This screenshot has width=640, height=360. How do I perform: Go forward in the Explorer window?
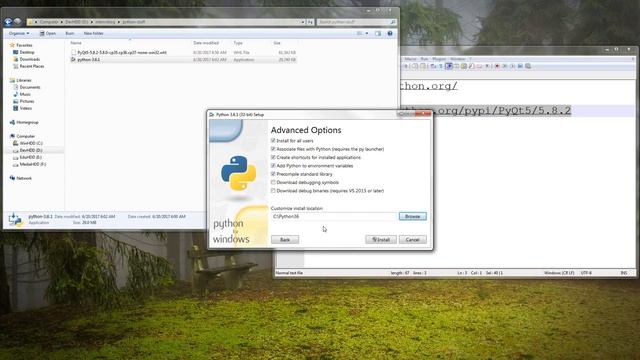(x=18, y=22)
